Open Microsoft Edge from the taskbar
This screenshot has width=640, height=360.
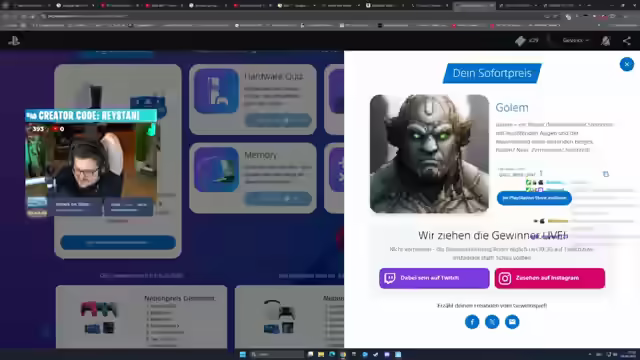[332, 354]
